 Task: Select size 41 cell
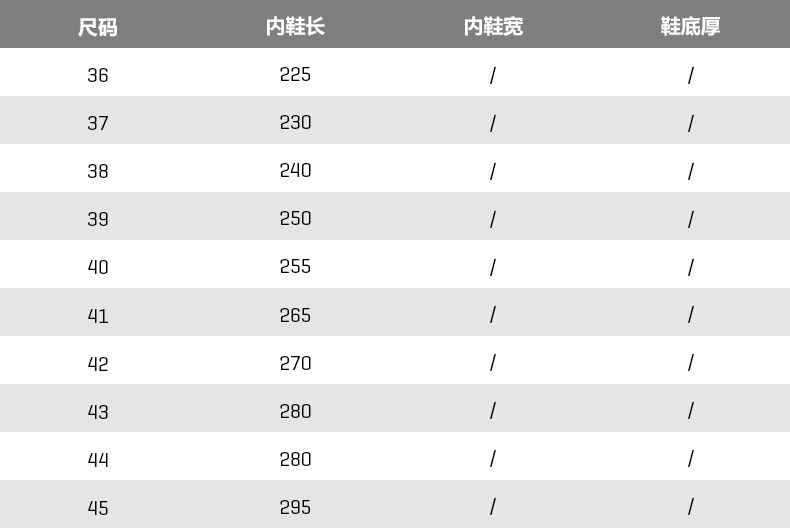click(x=98, y=316)
